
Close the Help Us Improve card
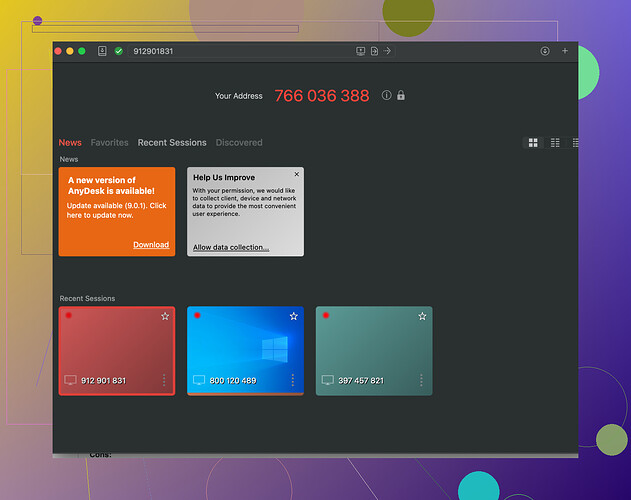pos(297,174)
